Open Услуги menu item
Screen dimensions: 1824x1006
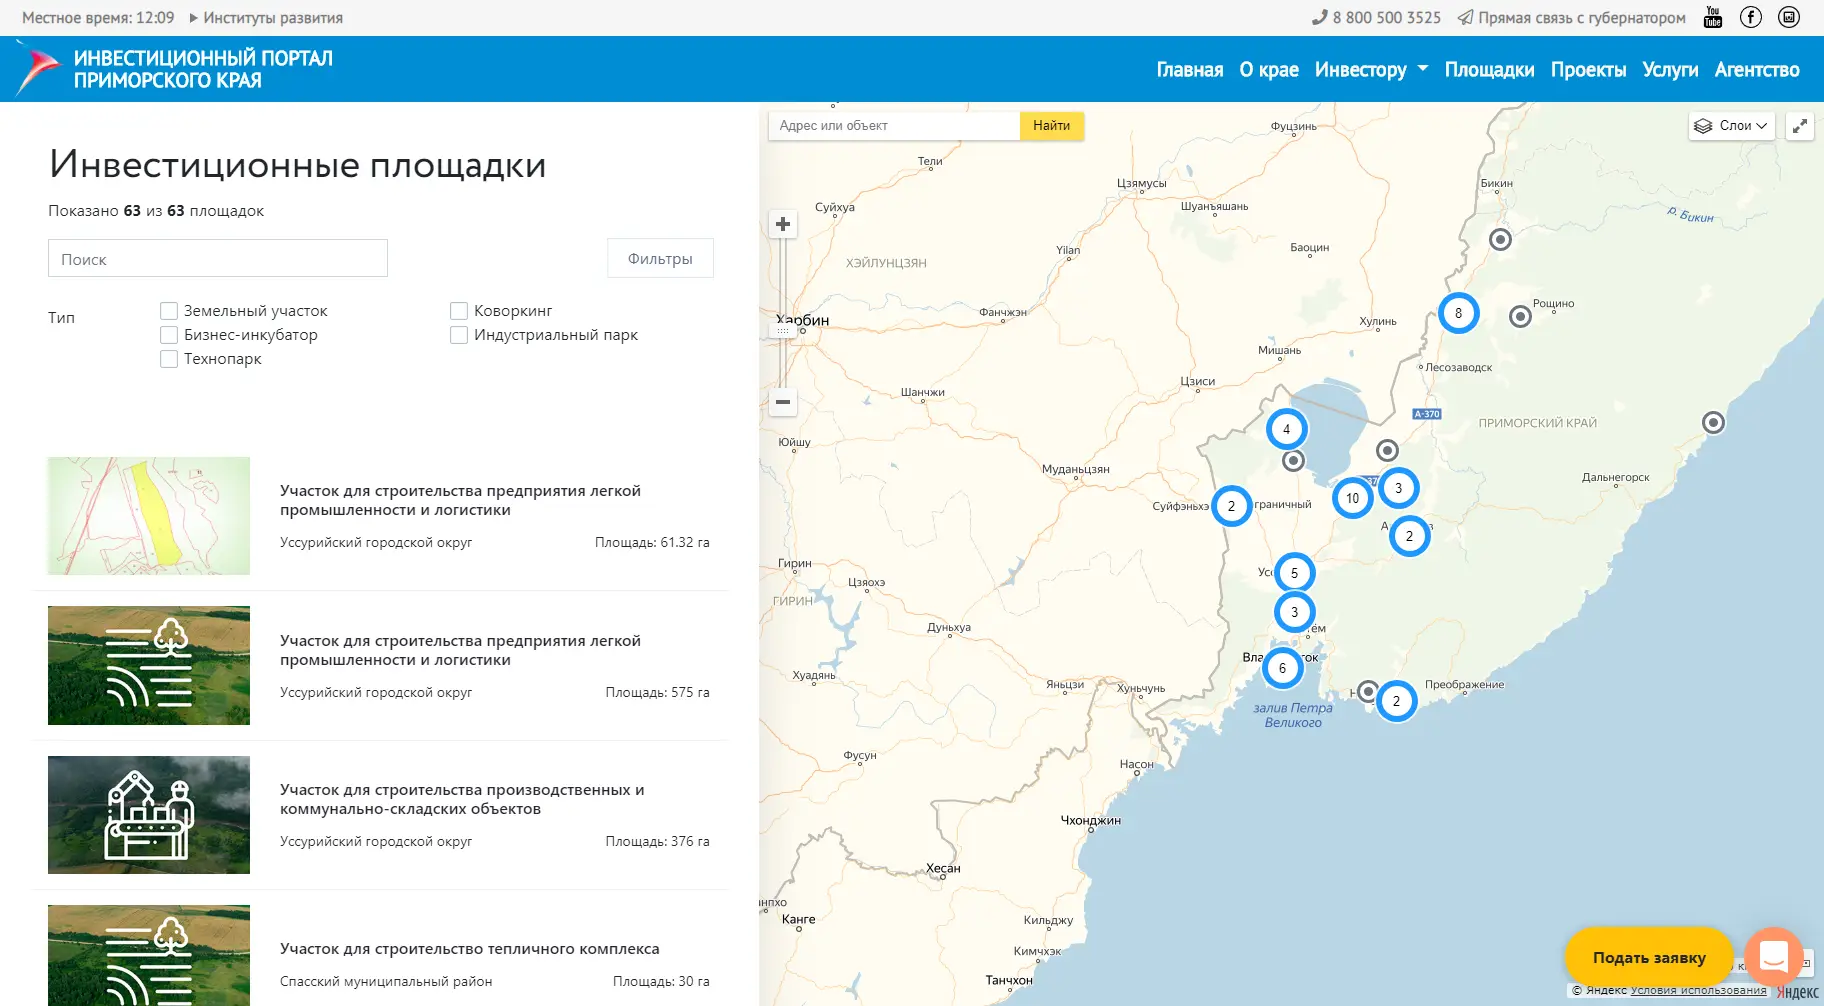point(1670,70)
